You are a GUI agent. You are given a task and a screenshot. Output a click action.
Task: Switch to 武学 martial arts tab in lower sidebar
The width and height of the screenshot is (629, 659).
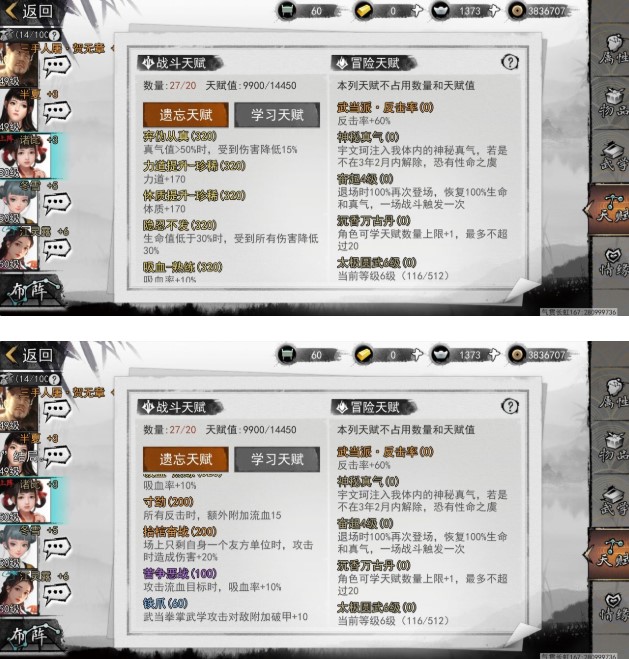point(612,501)
